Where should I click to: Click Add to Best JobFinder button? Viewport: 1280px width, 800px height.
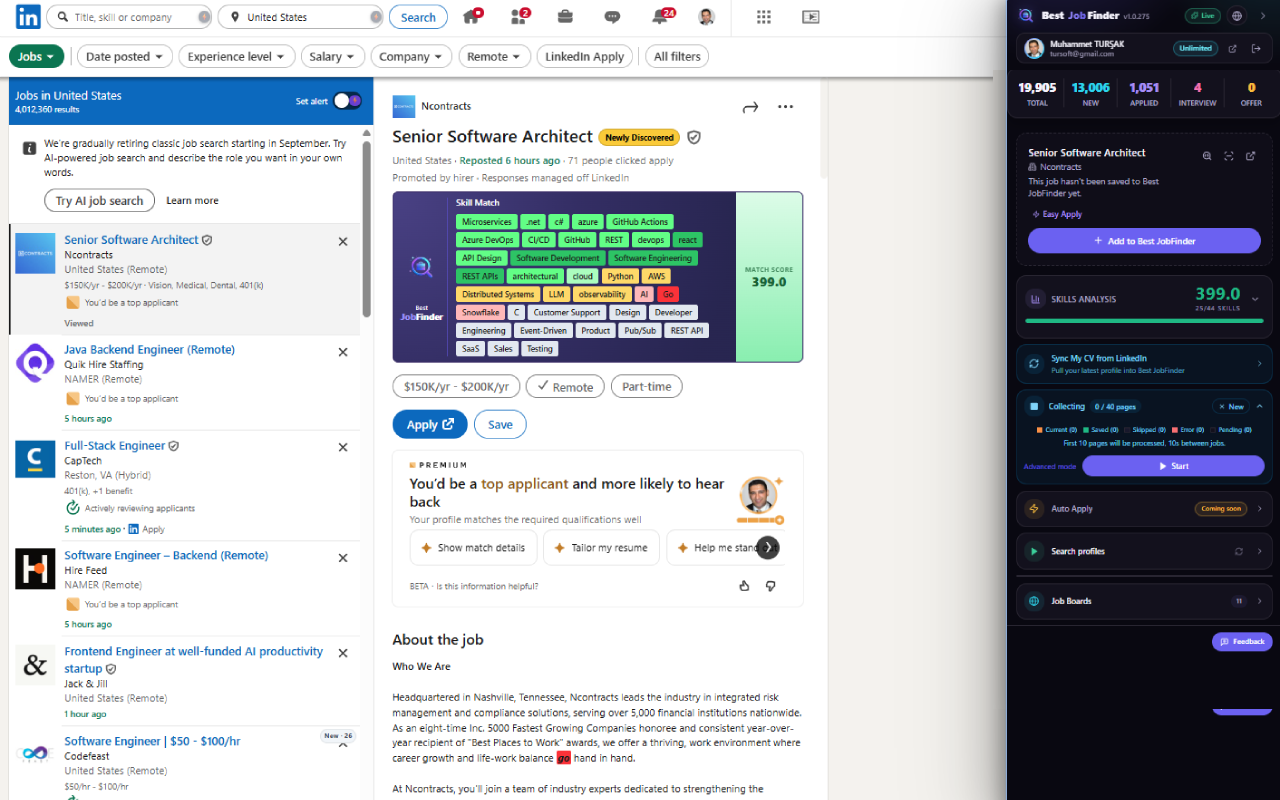coord(1144,241)
